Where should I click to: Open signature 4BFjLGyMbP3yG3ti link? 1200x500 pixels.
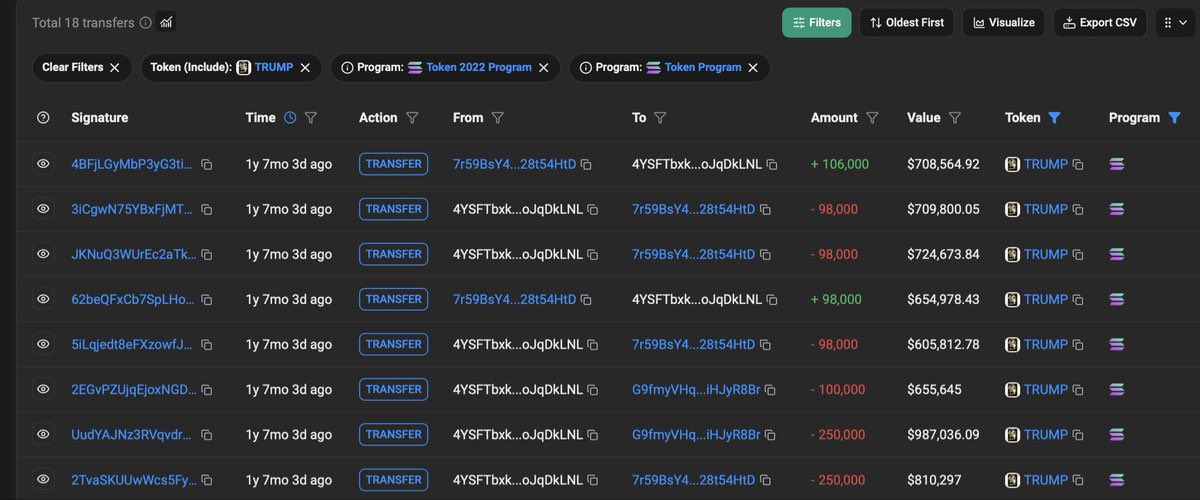[x=133, y=164]
